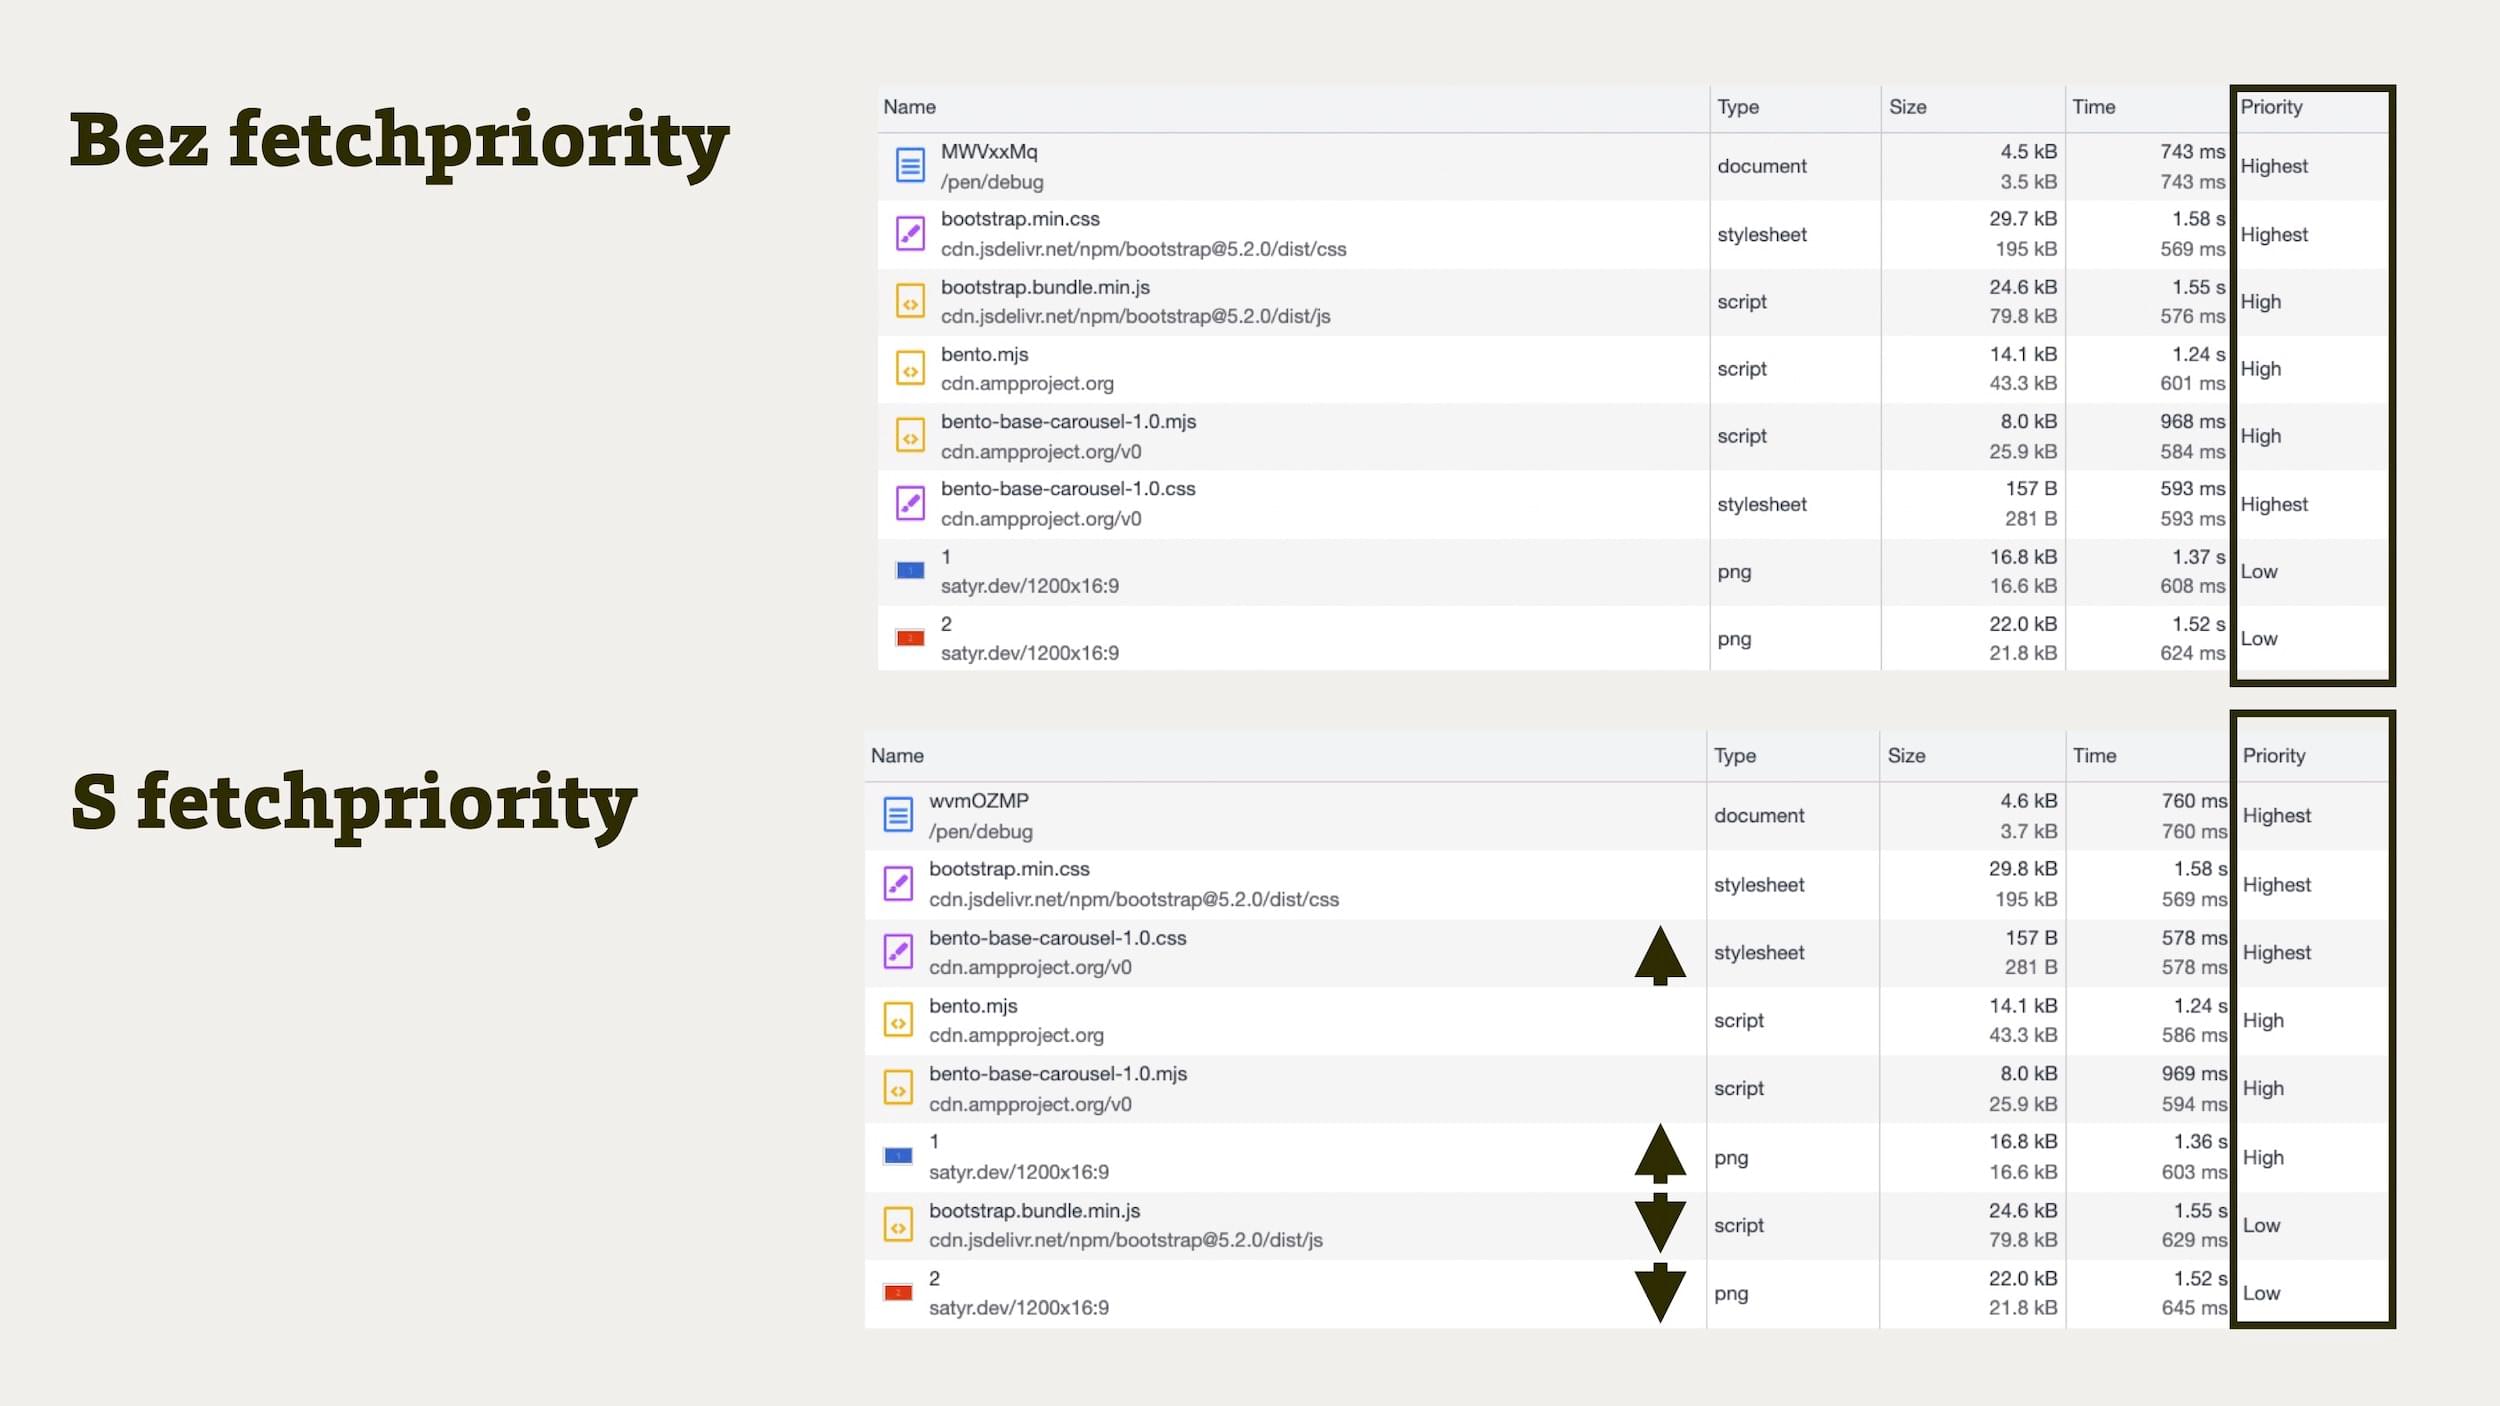Click the Type column header in top table

pos(1738,107)
